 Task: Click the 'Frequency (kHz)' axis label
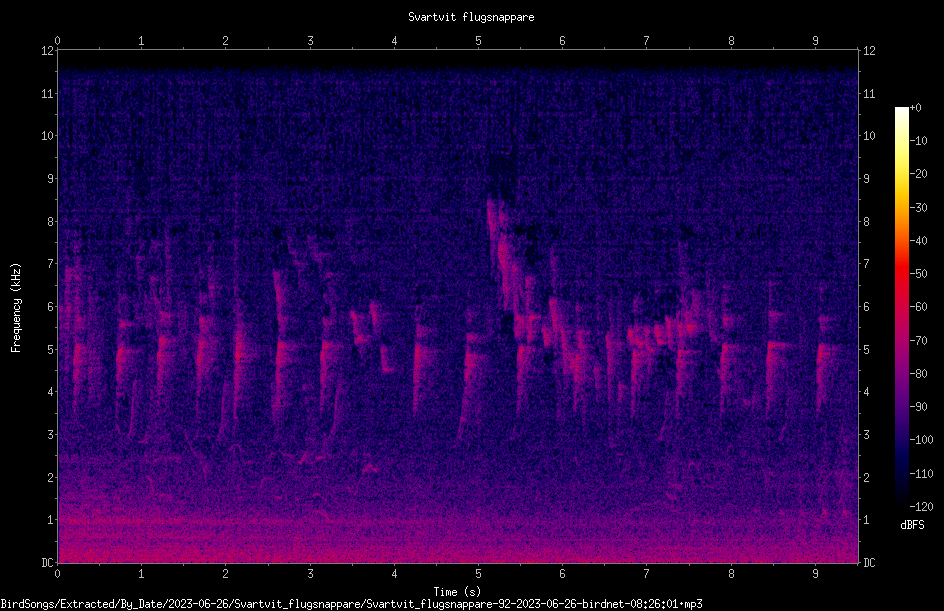pos(16,308)
